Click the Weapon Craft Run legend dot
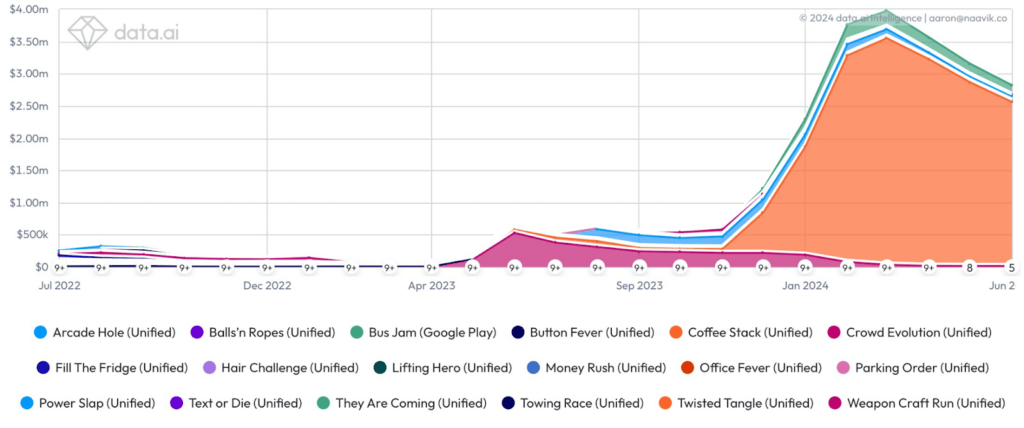 point(835,403)
